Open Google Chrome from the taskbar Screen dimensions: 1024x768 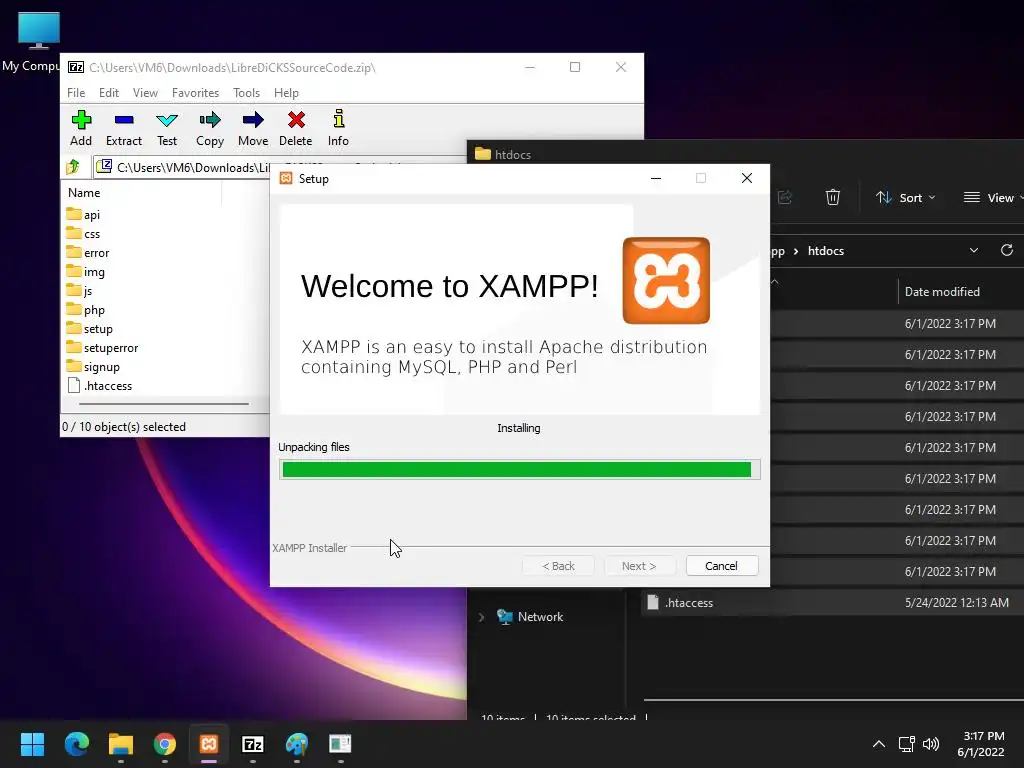pyautogui.click(x=165, y=744)
